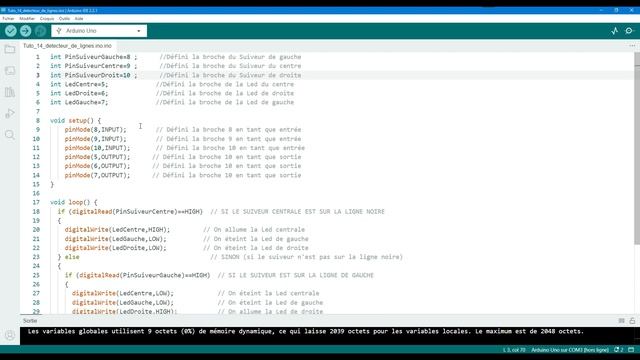Click 'digitalWrite(LedGauche,LOW);' on line 21

(x=116, y=239)
